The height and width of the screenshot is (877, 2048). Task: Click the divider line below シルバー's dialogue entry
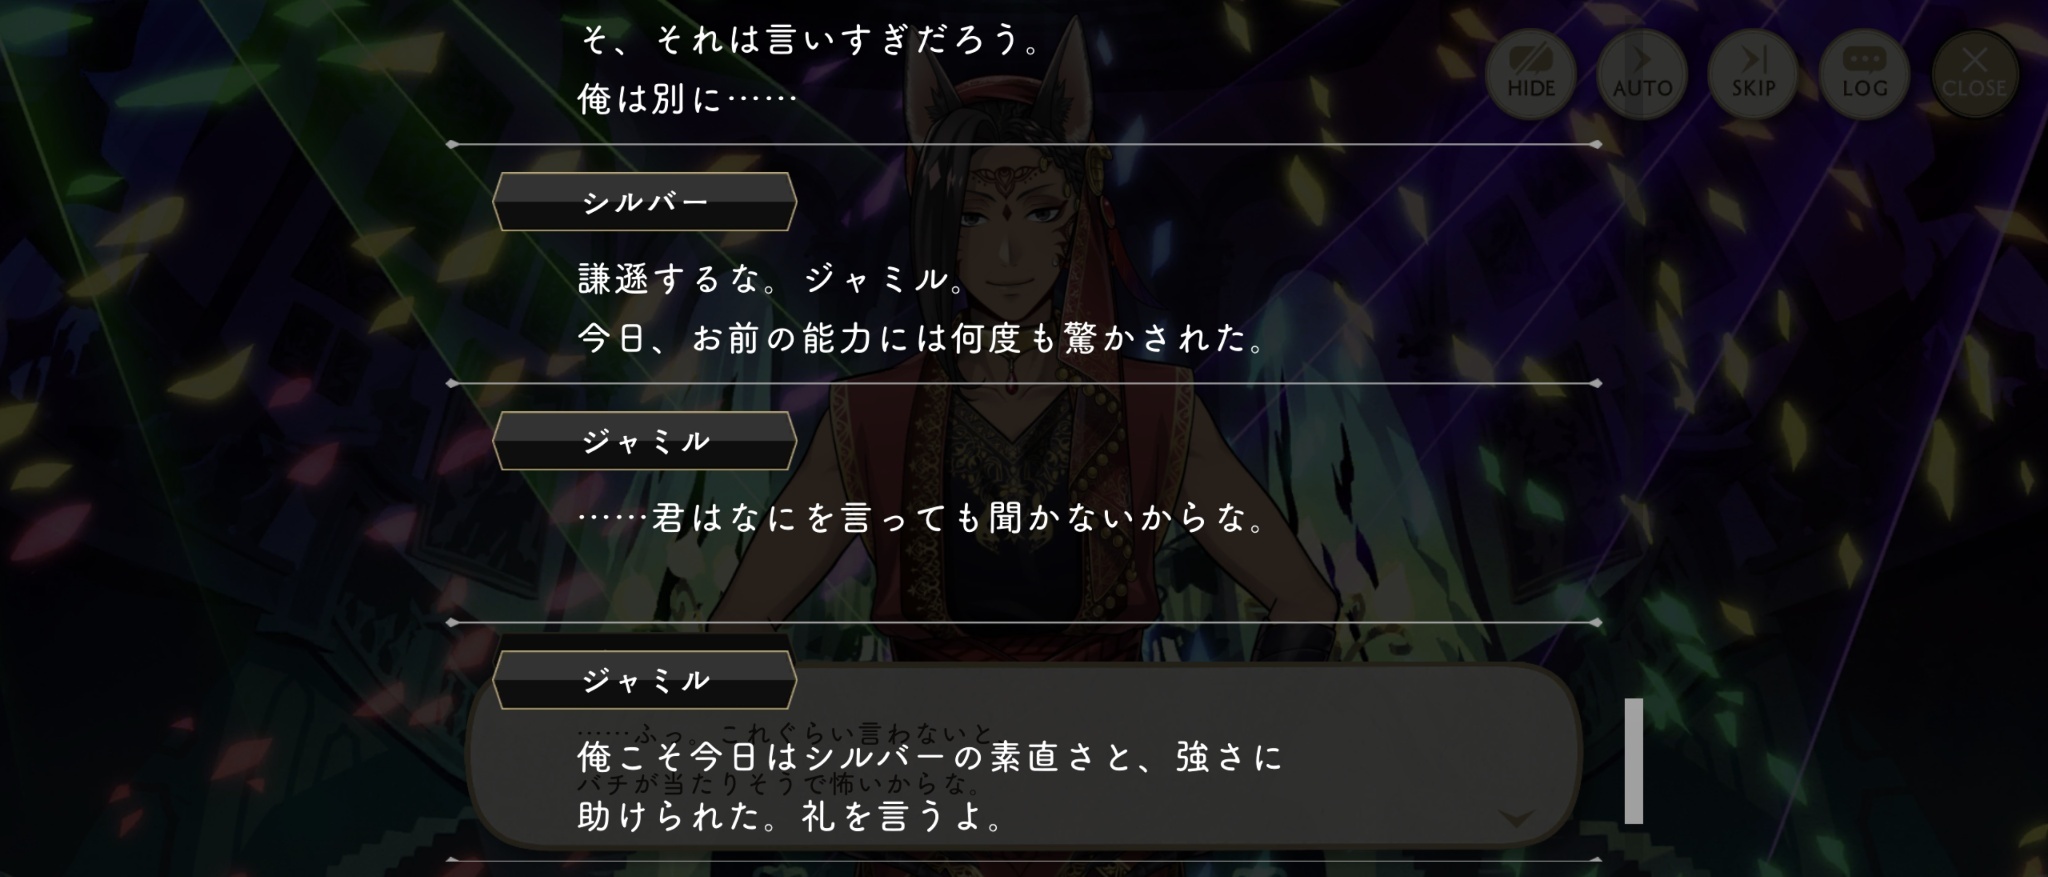coord(1024,383)
